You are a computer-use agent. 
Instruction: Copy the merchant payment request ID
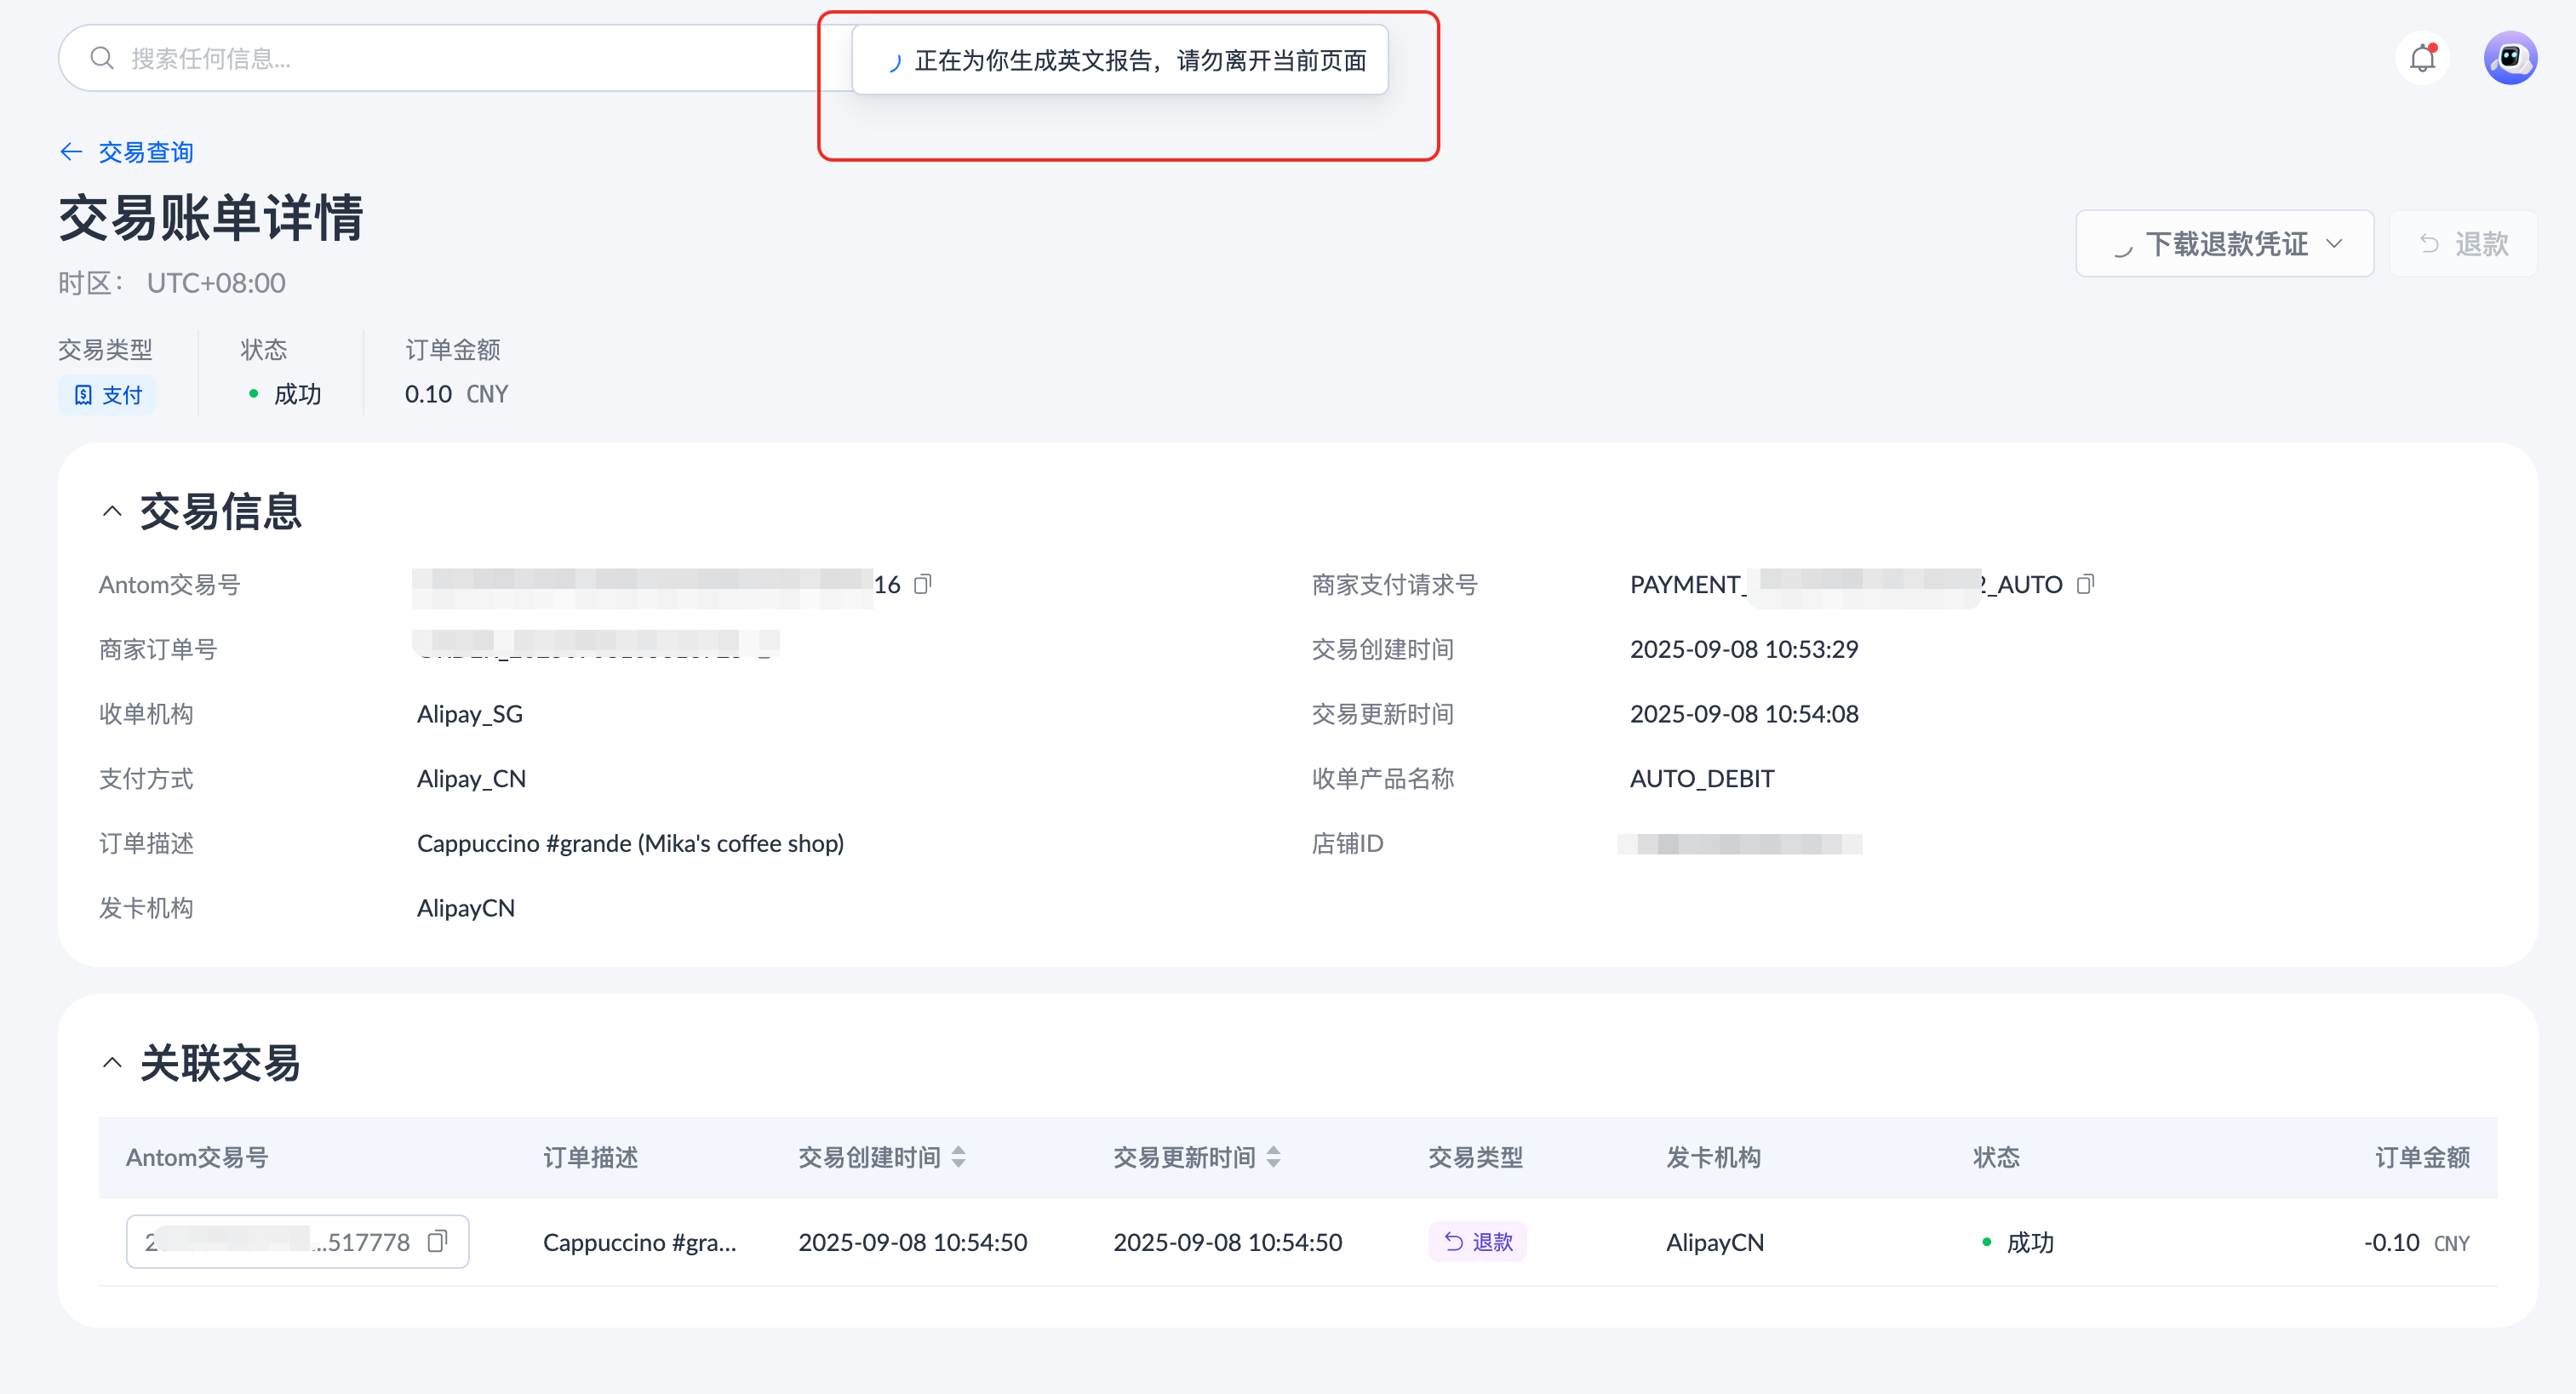click(x=2085, y=584)
